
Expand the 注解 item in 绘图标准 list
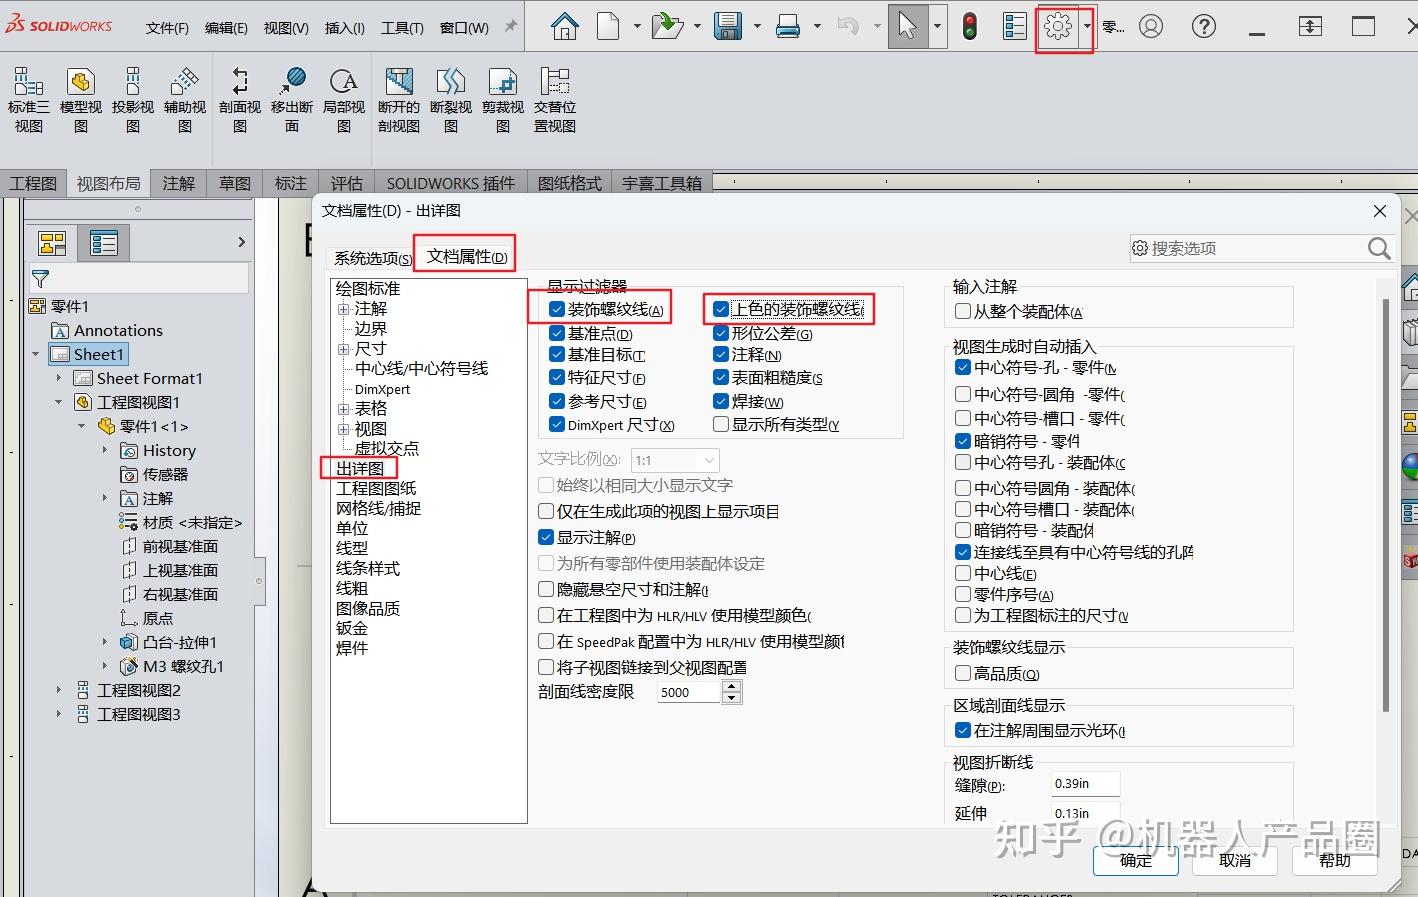(x=343, y=308)
